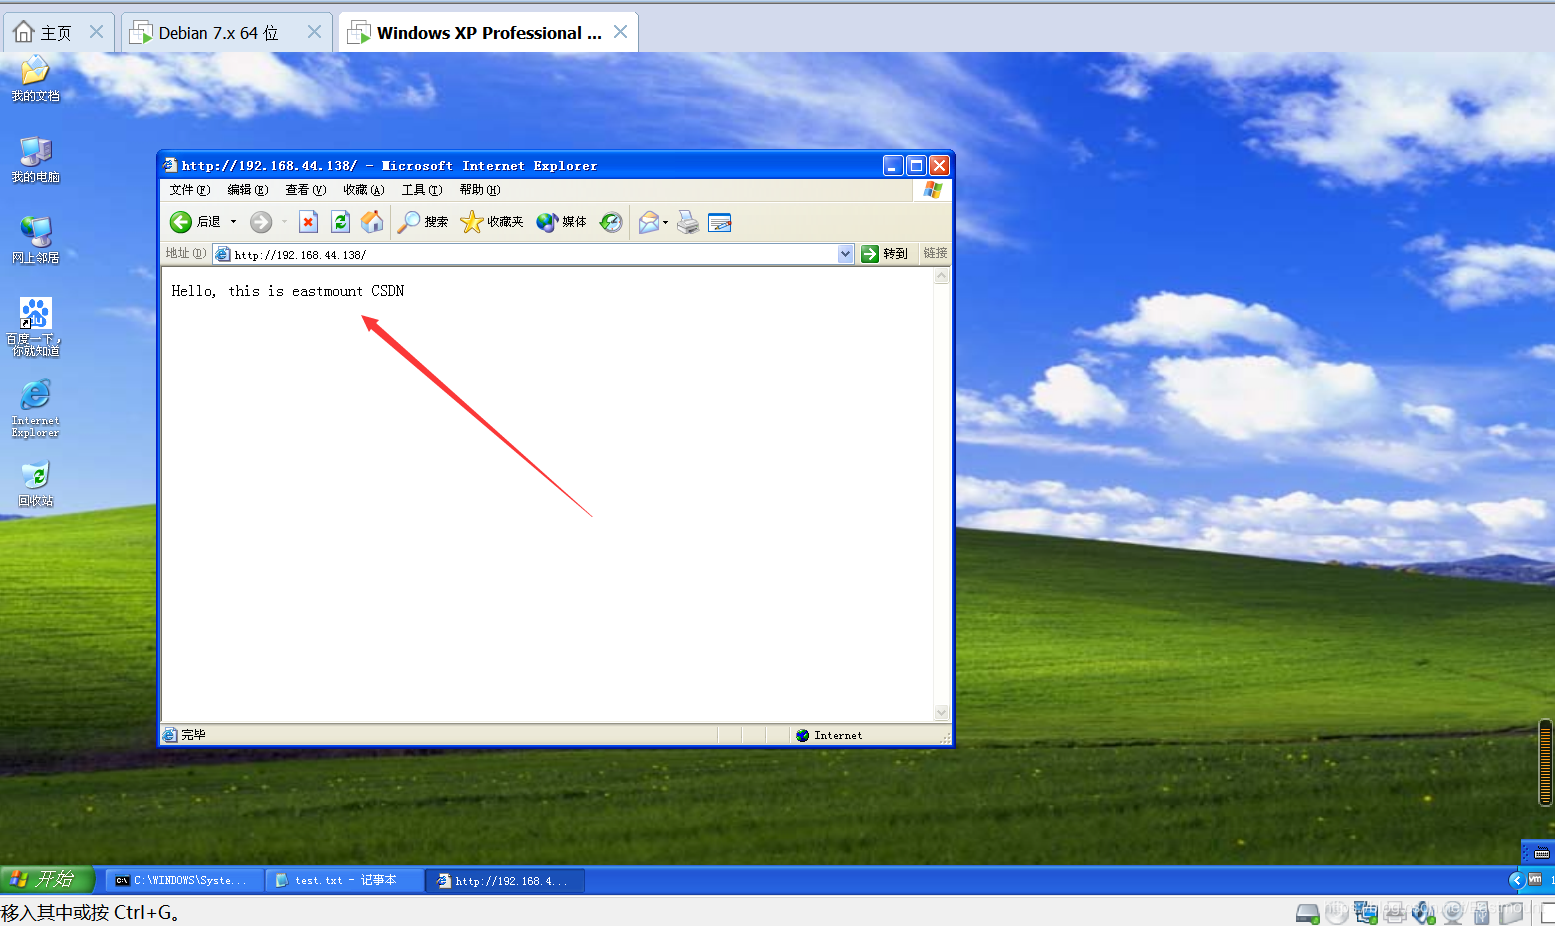Open the 收藏(A) menu
1555x926 pixels.
pos(363,190)
